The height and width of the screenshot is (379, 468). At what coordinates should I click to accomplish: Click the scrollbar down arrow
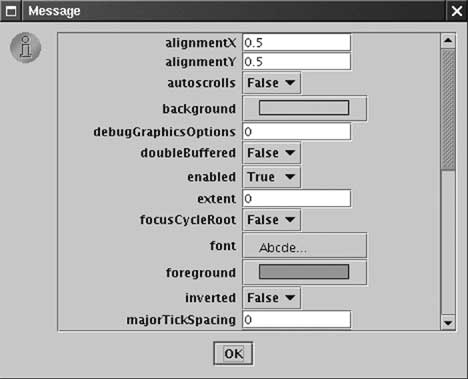[448, 322]
